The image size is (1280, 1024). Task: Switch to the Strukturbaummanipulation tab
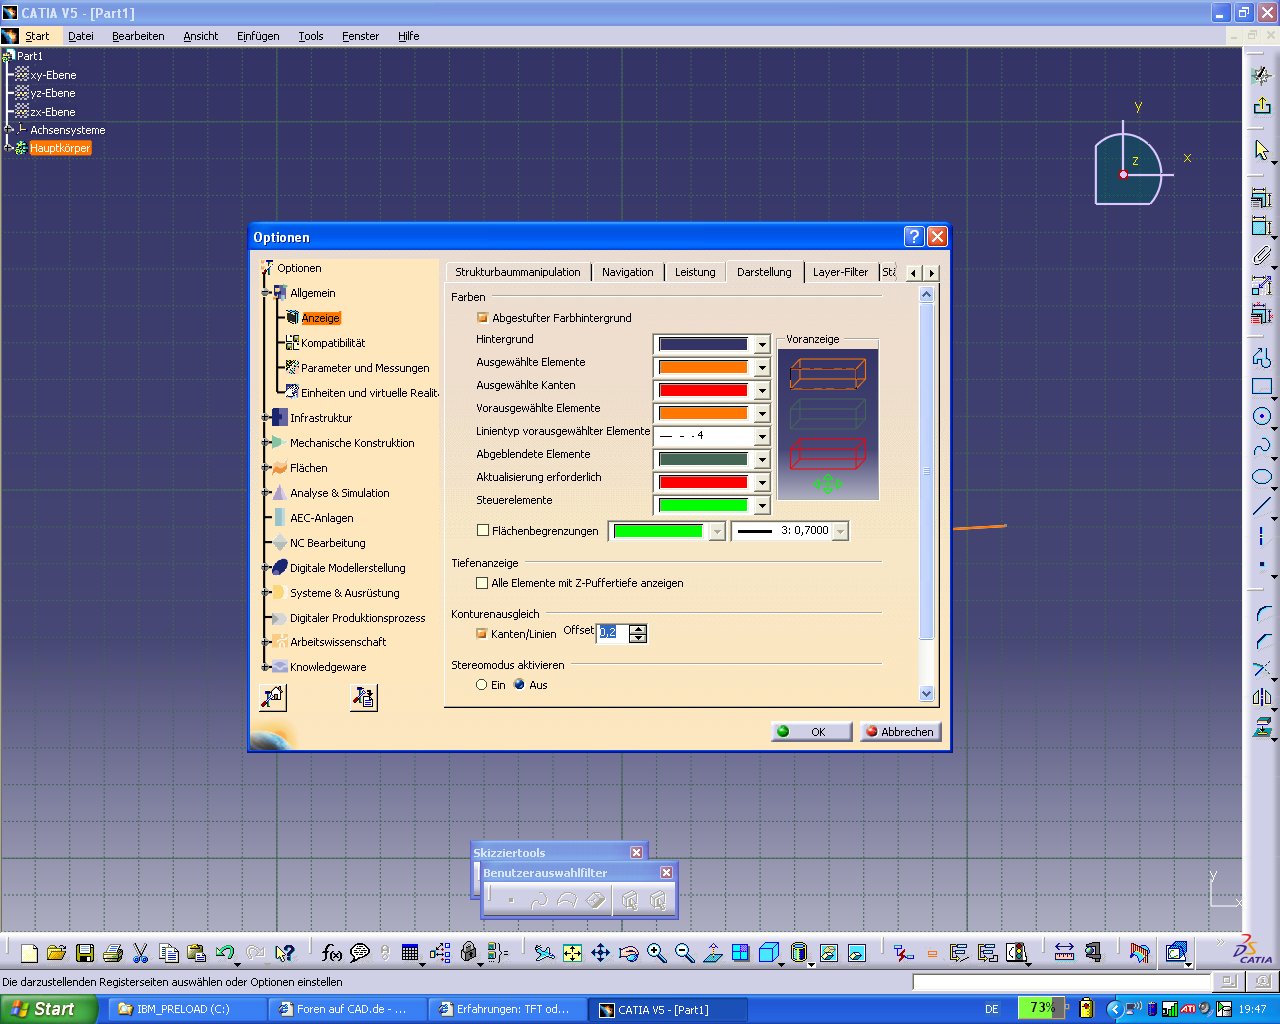(517, 272)
